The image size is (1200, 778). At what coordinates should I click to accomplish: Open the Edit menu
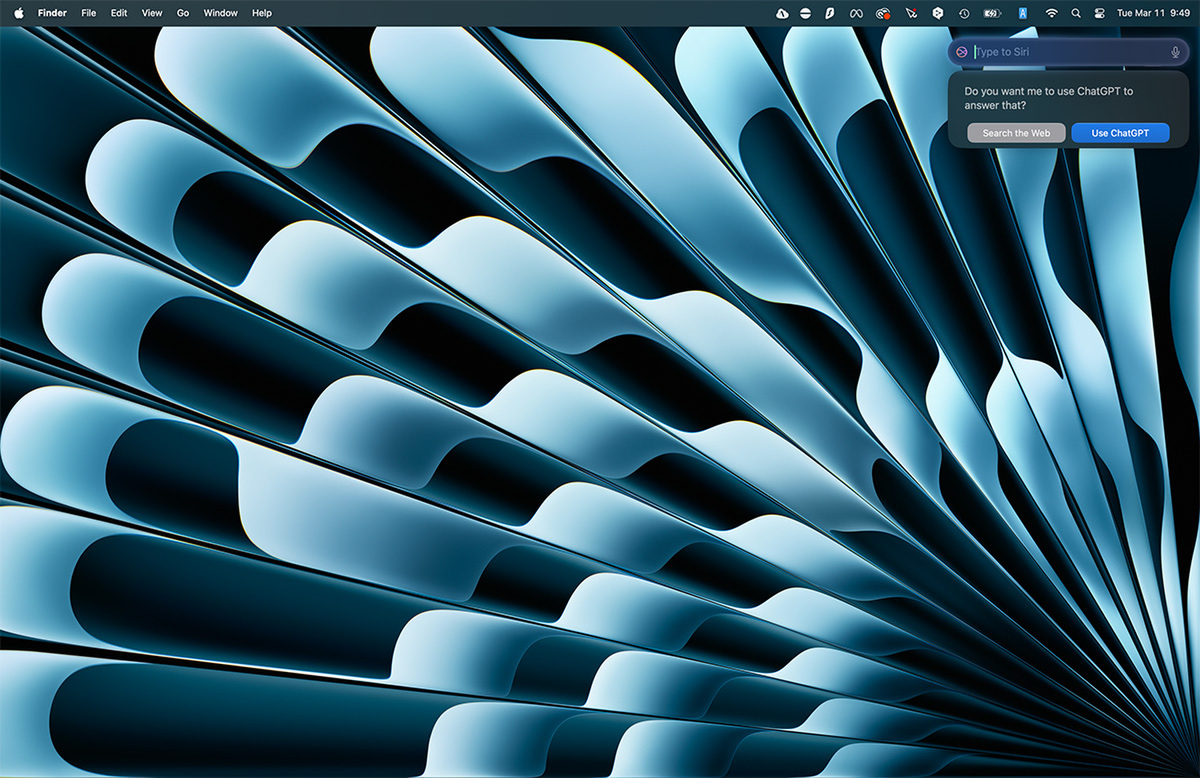119,13
